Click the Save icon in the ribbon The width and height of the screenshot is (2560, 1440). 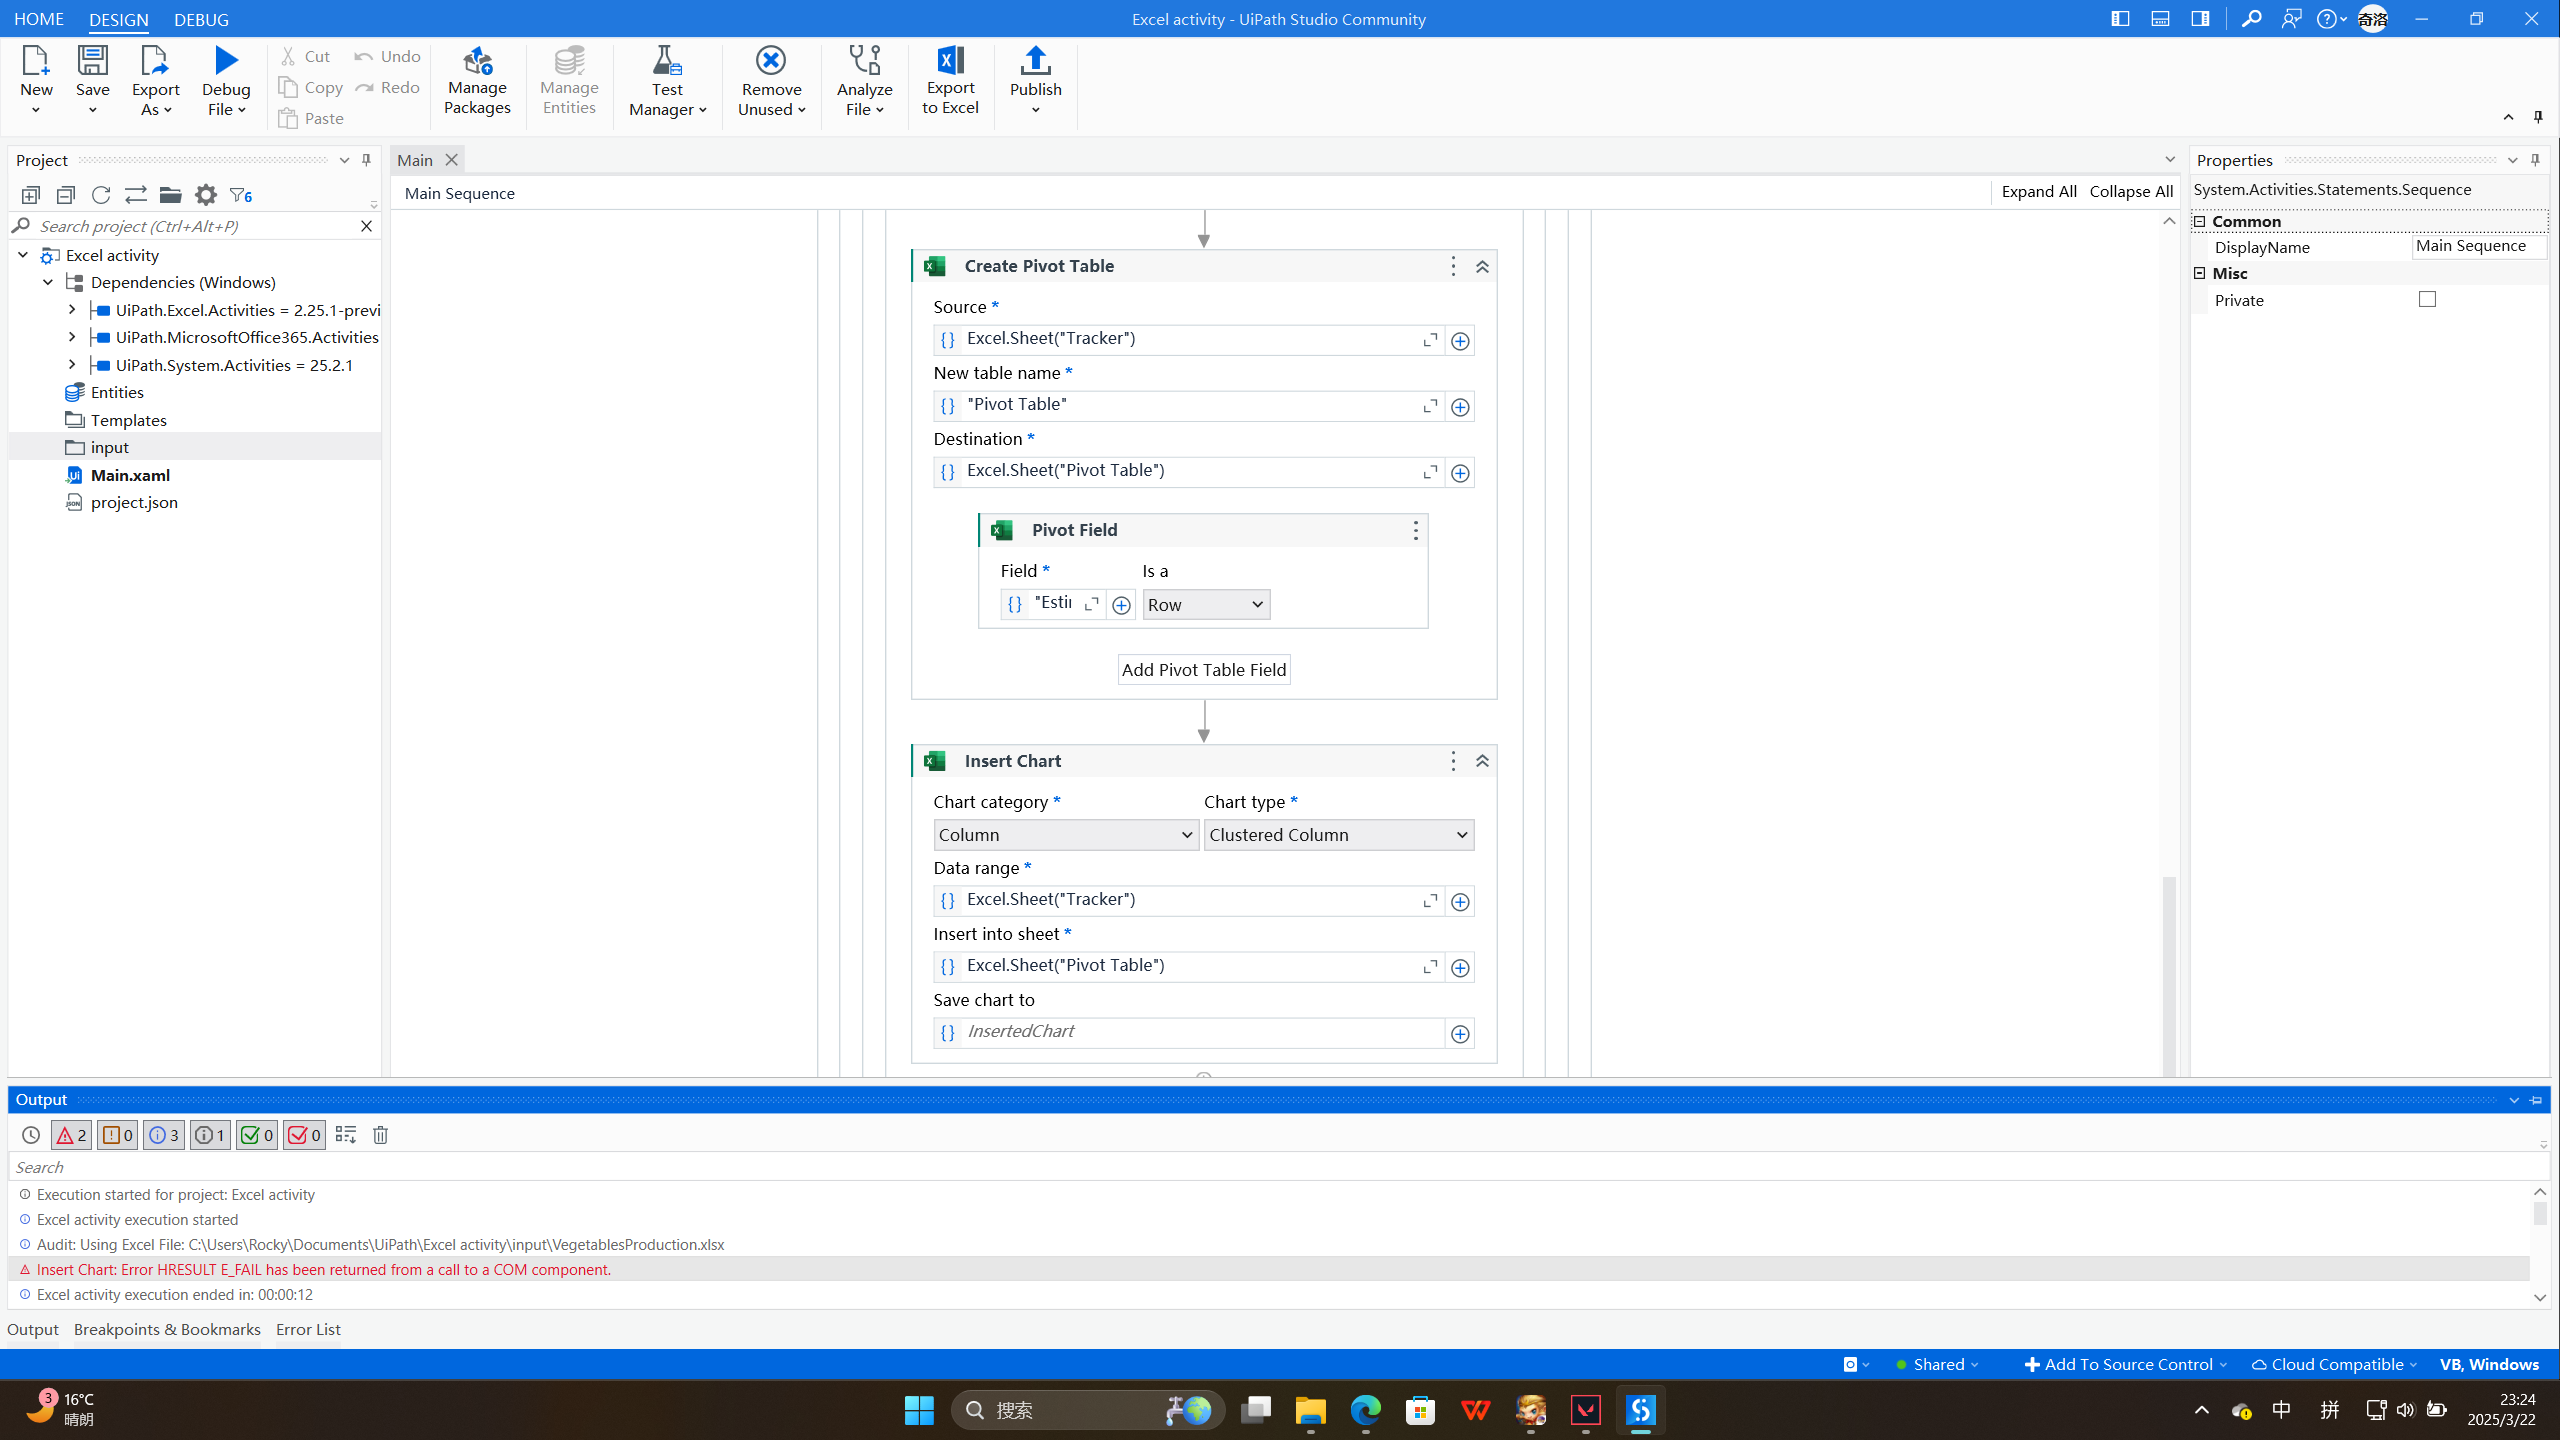pyautogui.click(x=92, y=62)
